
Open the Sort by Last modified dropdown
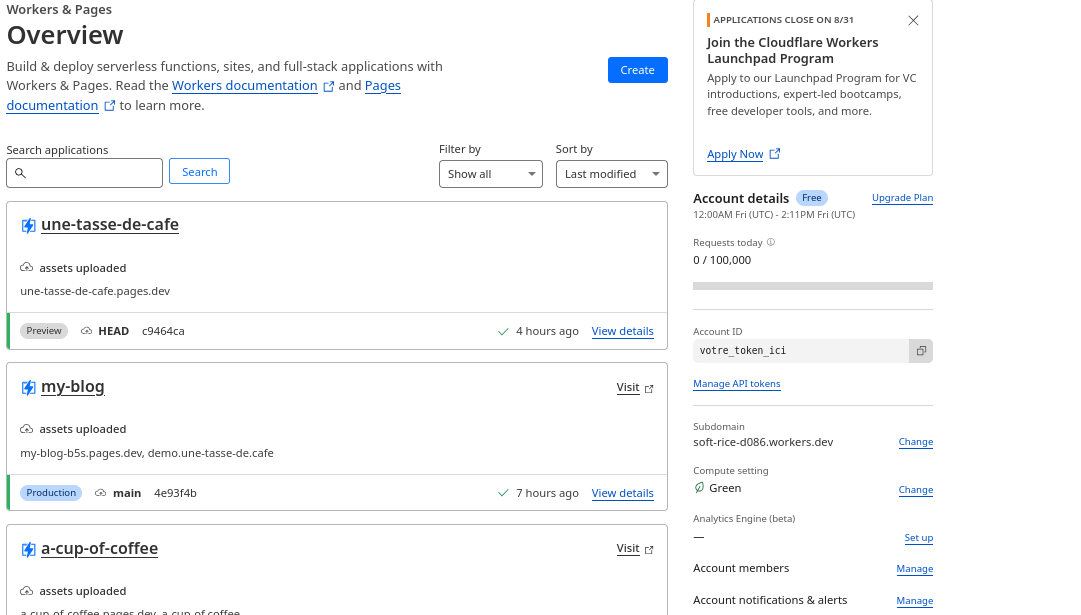tap(612, 174)
